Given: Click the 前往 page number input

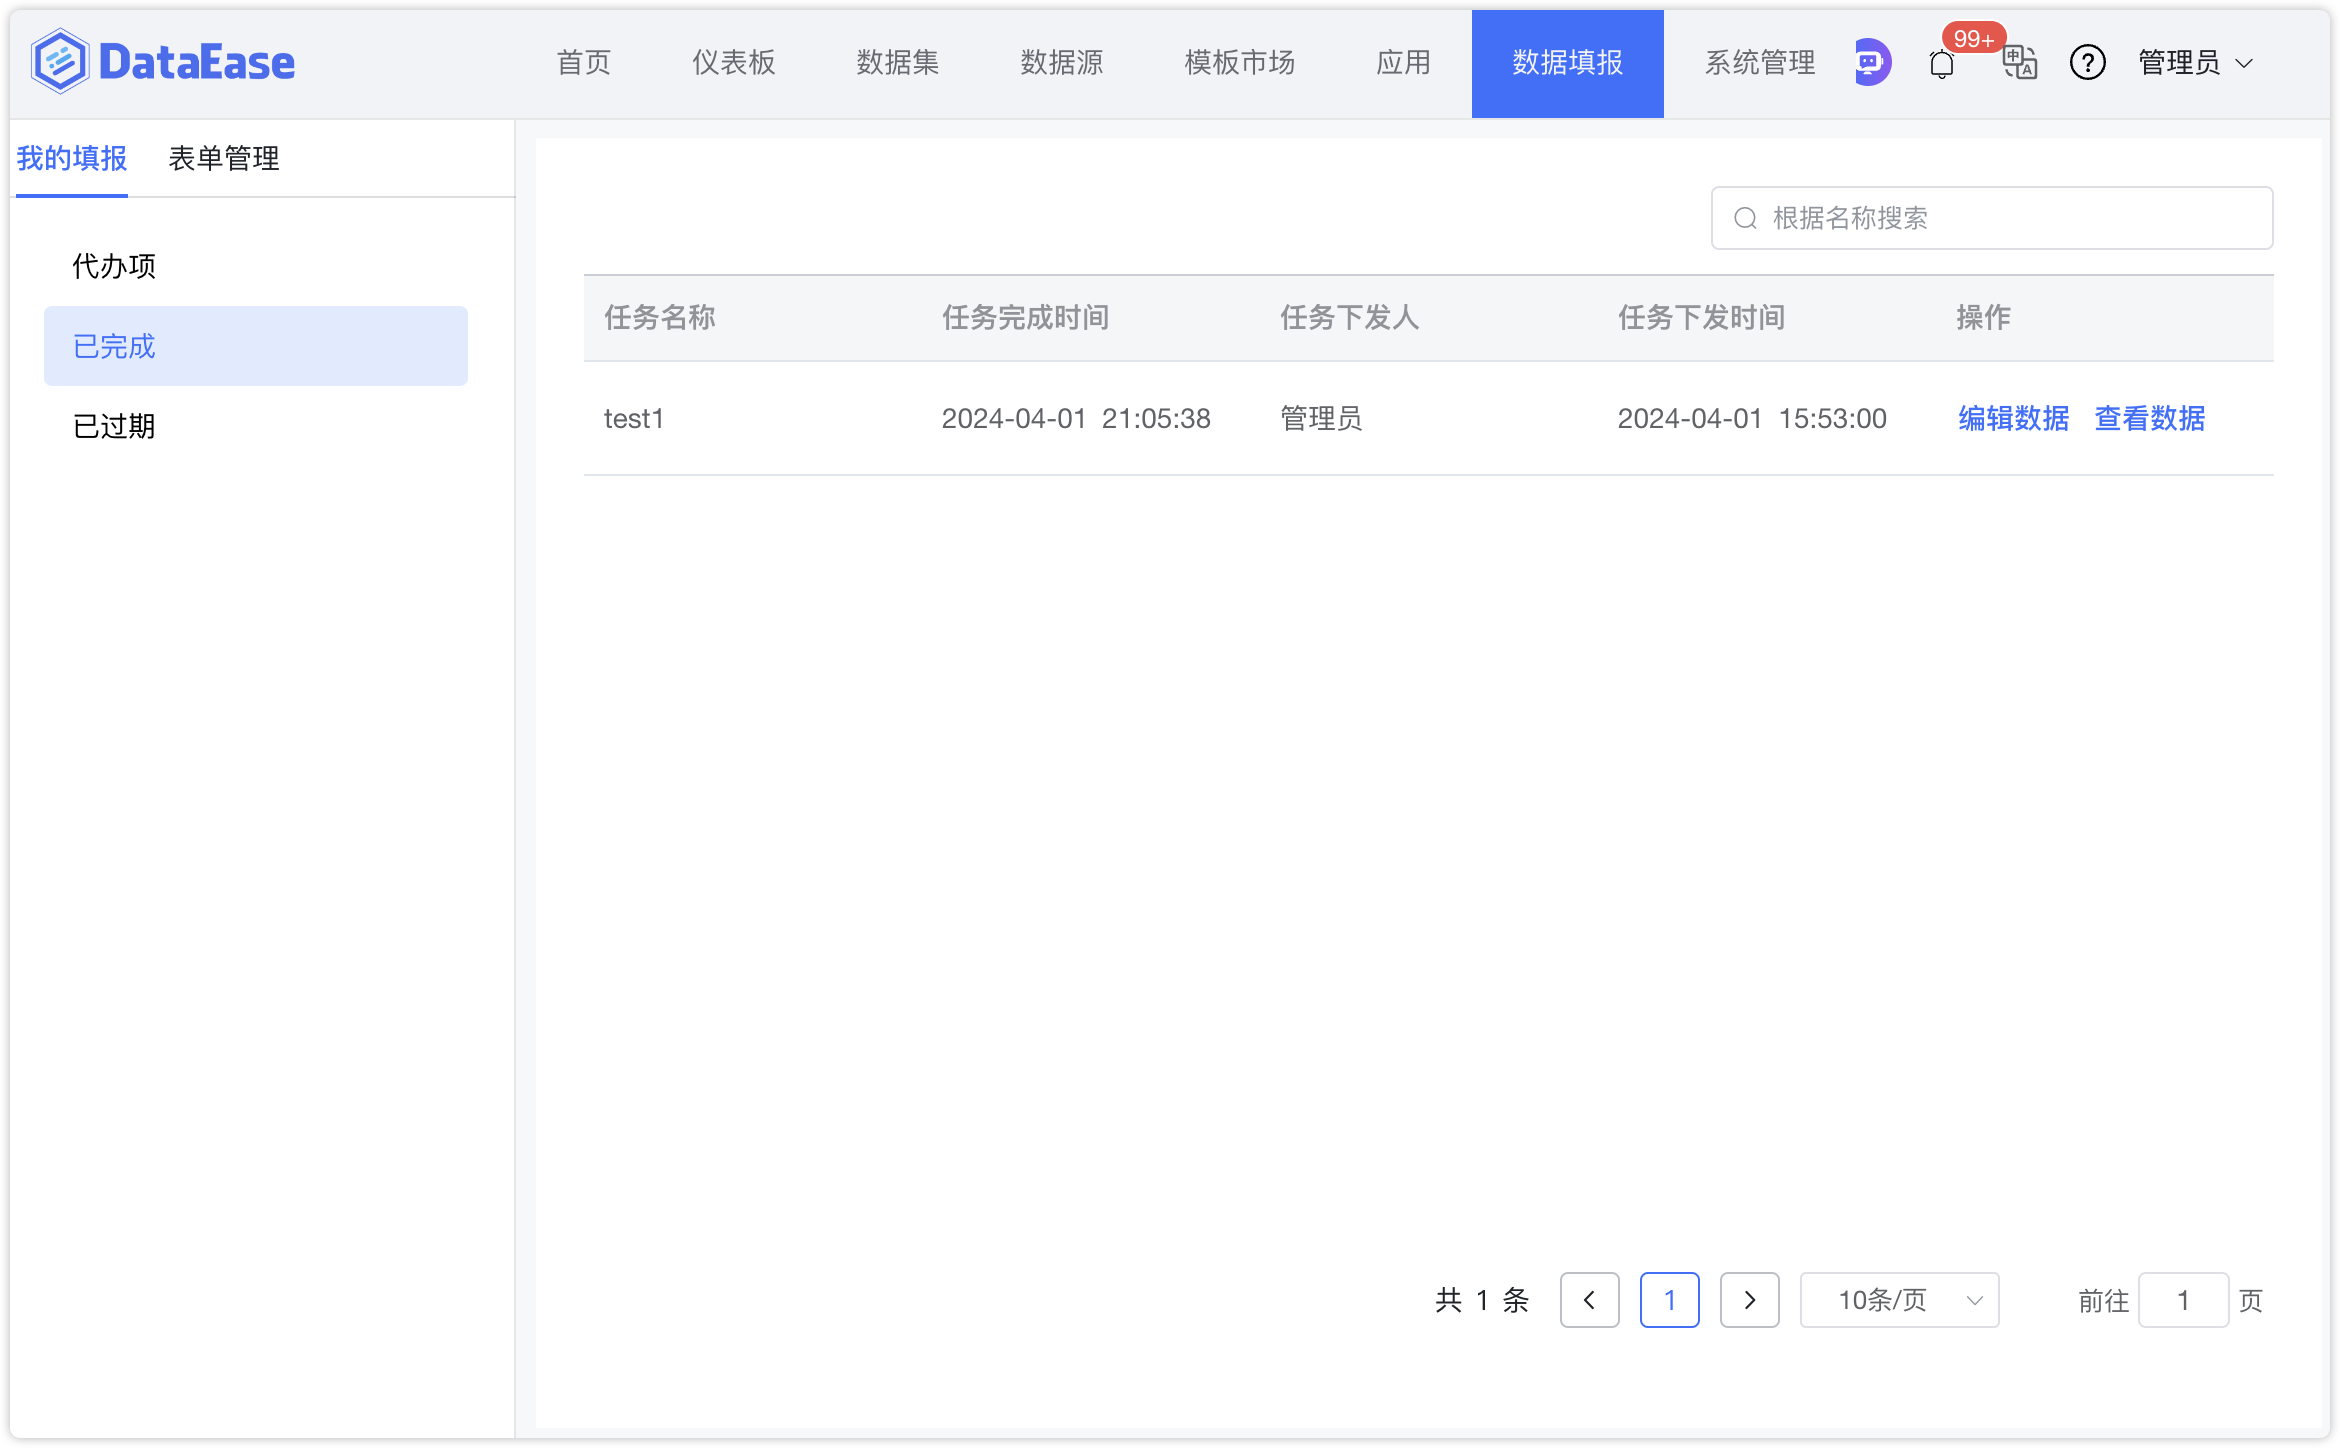Looking at the screenshot, I should click(x=2184, y=1300).
